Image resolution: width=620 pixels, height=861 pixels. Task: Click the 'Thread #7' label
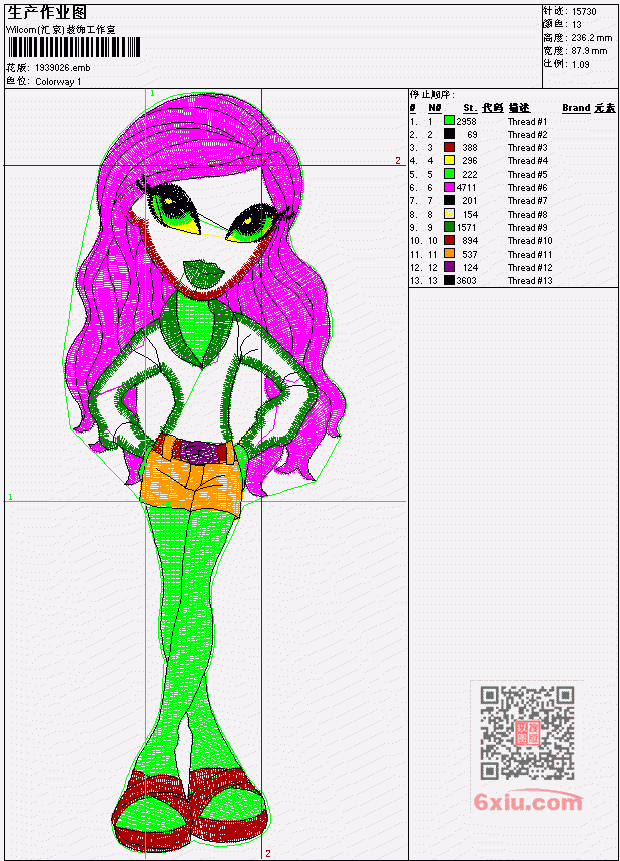(x=527, y=201)
